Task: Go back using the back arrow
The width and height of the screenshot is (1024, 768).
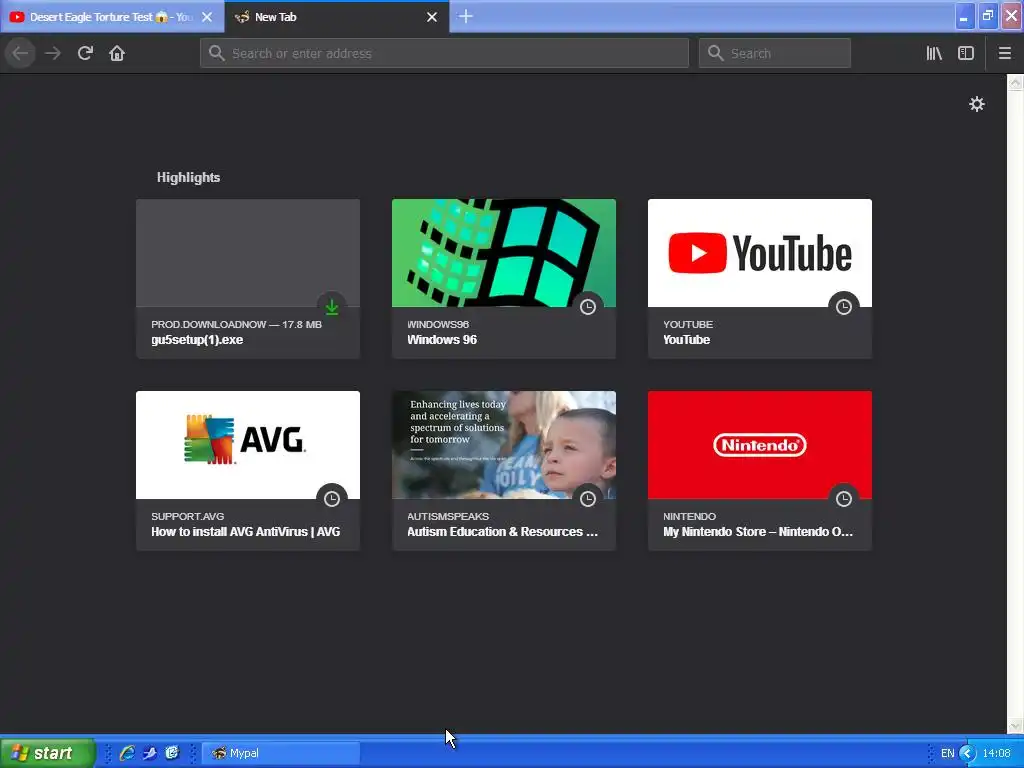Action: [x=20, y=53]
